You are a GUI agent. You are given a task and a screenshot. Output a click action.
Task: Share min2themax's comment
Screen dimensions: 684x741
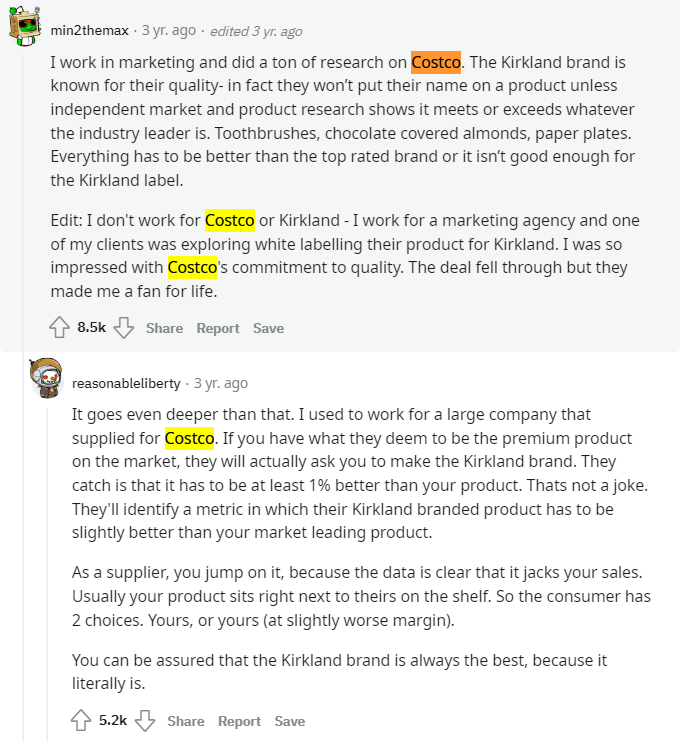point(164,328)
